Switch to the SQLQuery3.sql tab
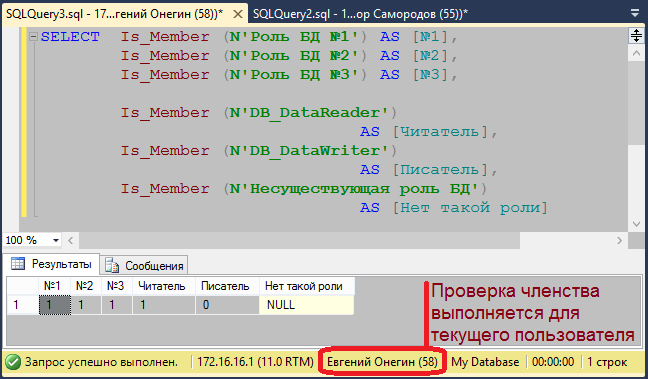Screen dimensions: 648x379 click(115, 14)
